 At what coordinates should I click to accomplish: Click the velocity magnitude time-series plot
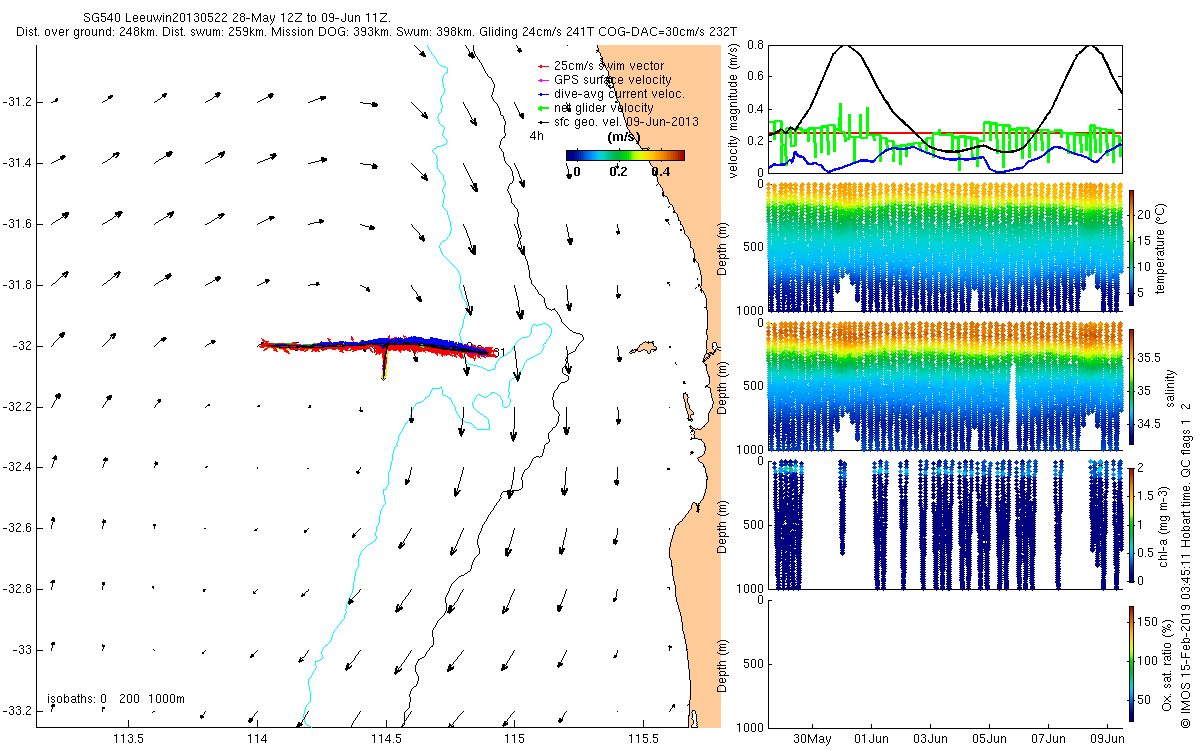(x=945, y=108)
